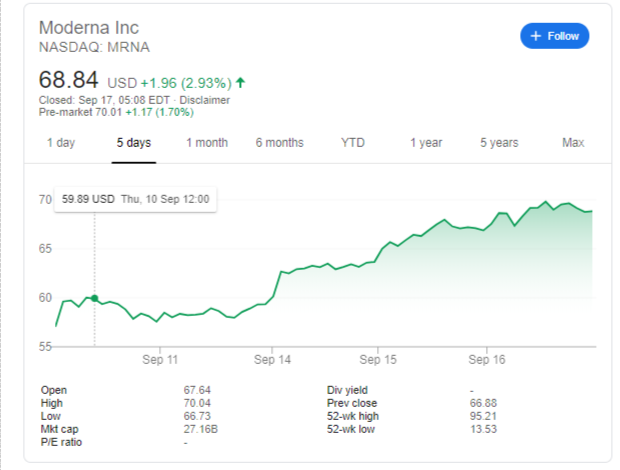
Task: Click the Closed: Sep 17, 05:08 EDT text
Action: coord(104,100)
